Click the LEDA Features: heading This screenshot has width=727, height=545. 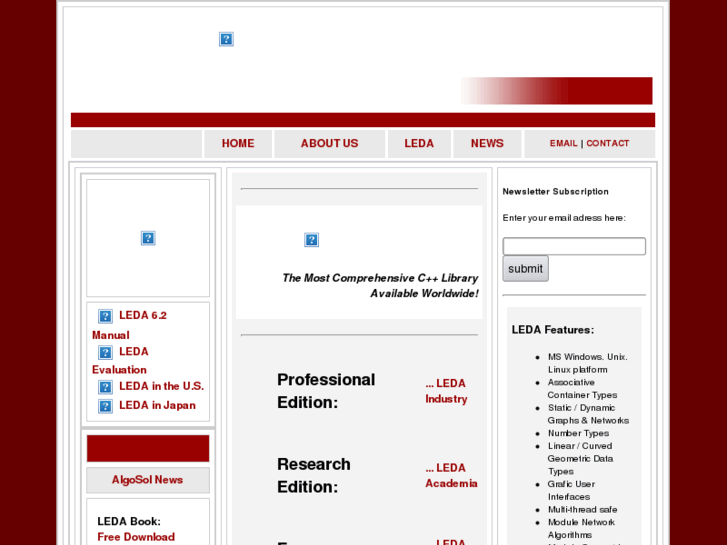click(553, 330)
